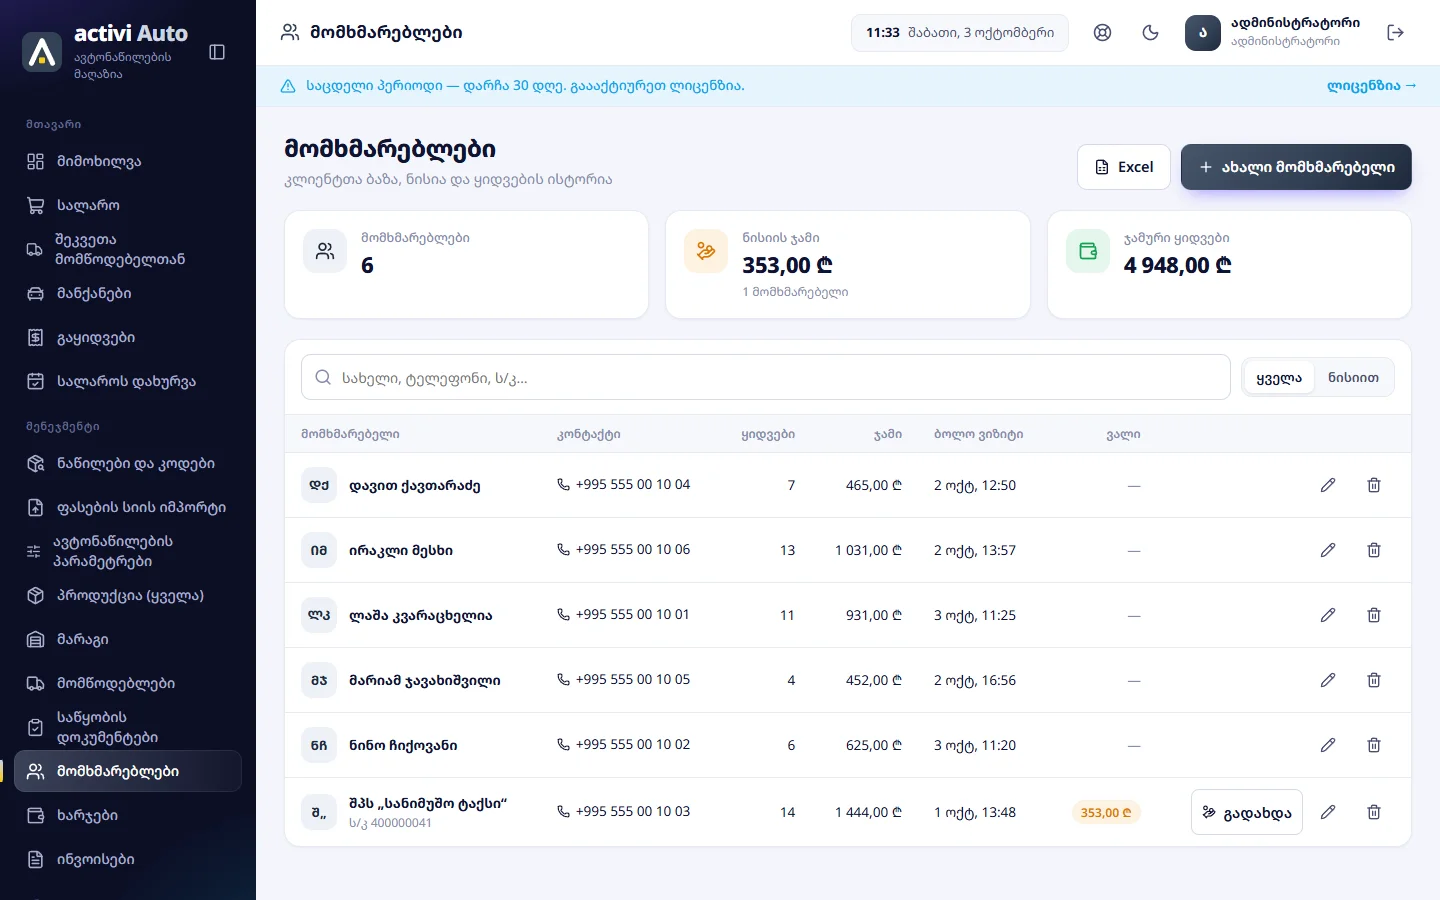Open the ადმინისტრატორი profile block
Viewport: 1440px width, 900px height.
pos(1273,33)
